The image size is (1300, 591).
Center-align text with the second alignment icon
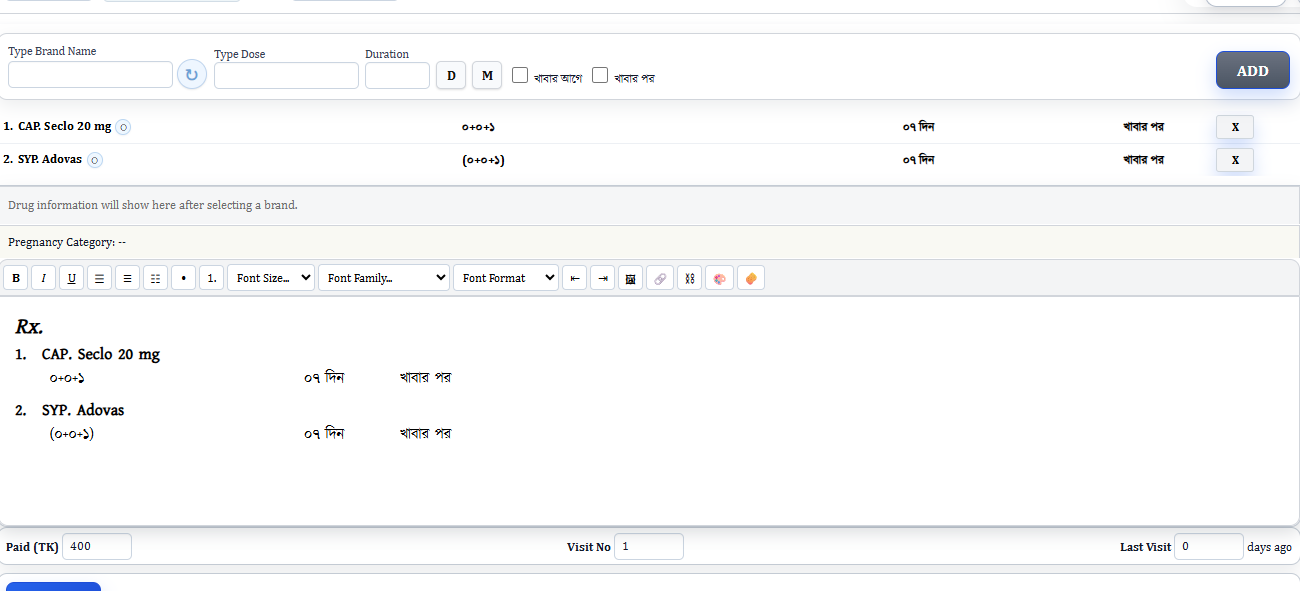pos(127,278)
